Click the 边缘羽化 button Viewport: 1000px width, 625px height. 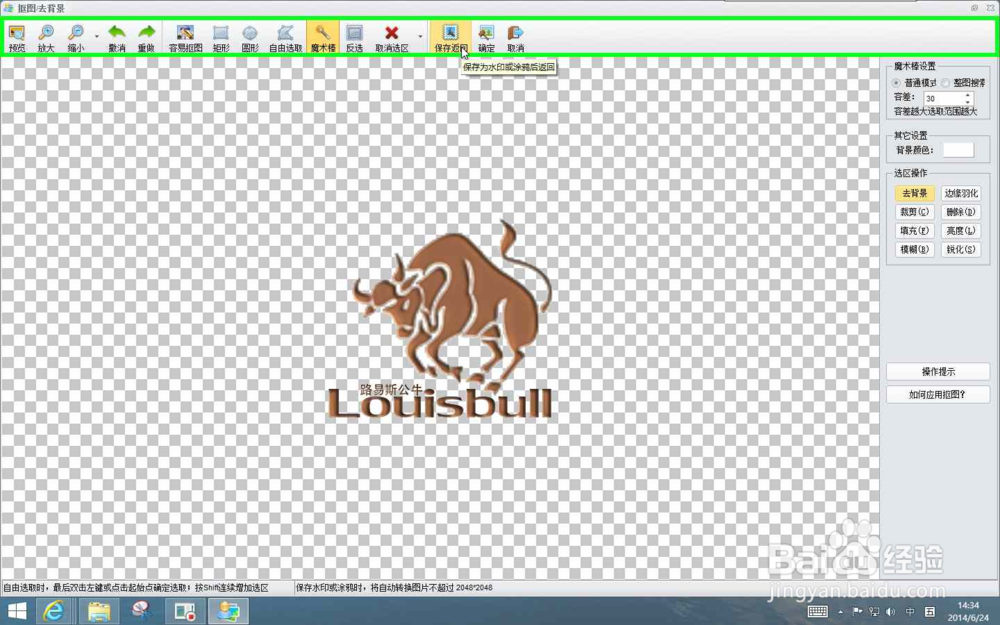(960, 193)
